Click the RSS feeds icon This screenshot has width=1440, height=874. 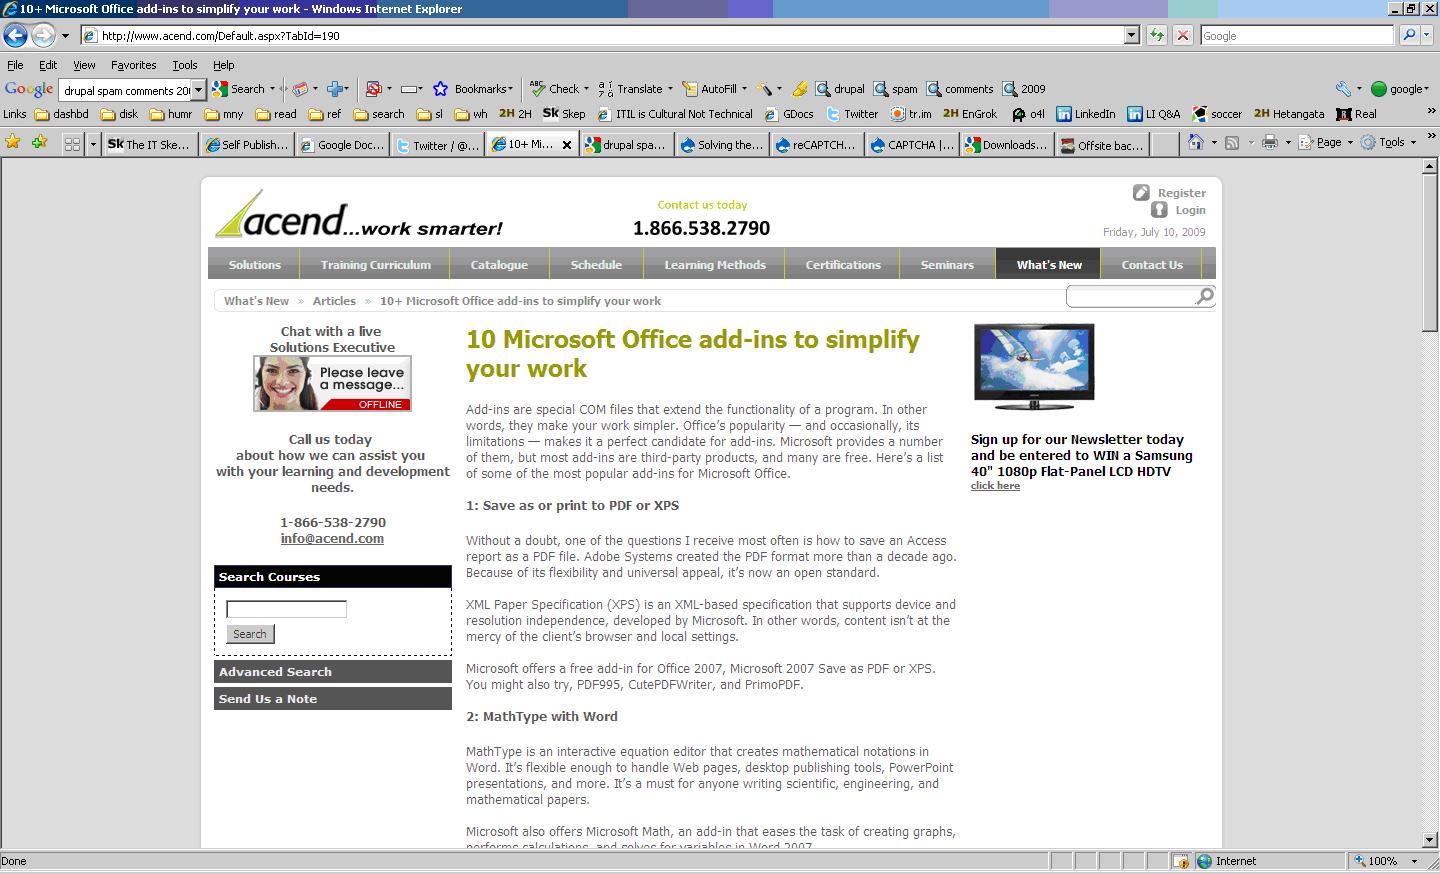pos(1233,143)
